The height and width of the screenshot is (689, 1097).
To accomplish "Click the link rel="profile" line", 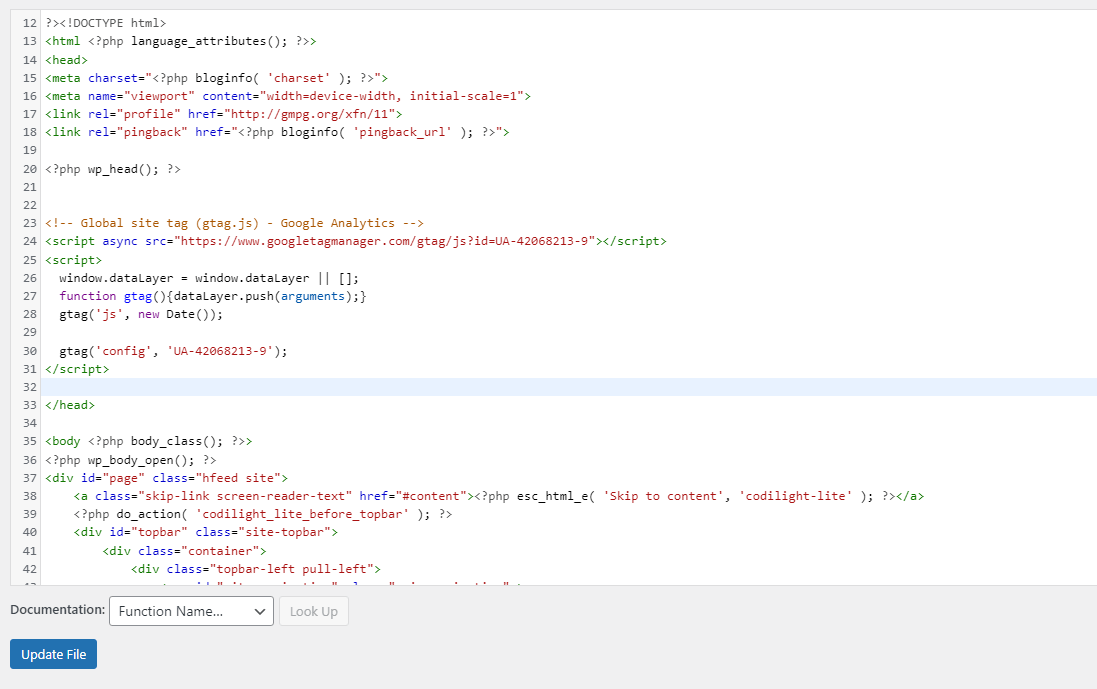I will [224, 114].
